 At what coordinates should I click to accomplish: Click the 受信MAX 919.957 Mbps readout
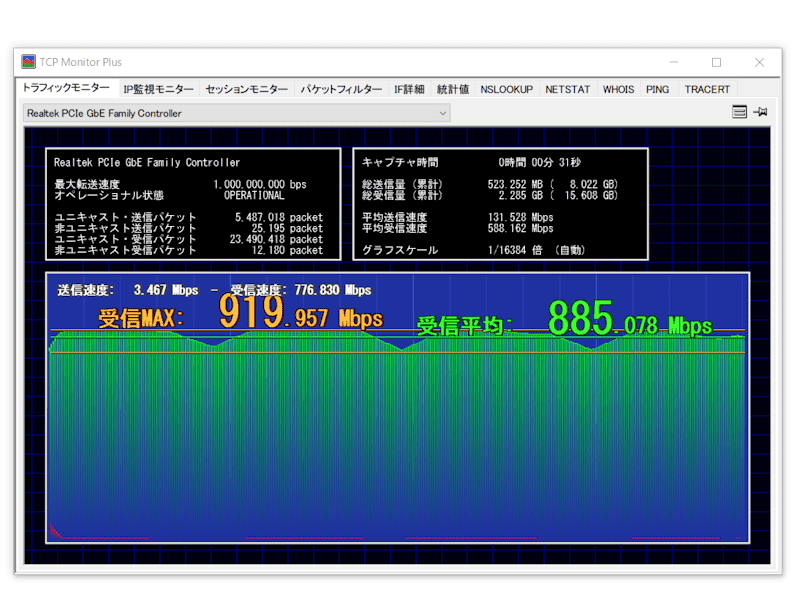(x=240, y=312)
